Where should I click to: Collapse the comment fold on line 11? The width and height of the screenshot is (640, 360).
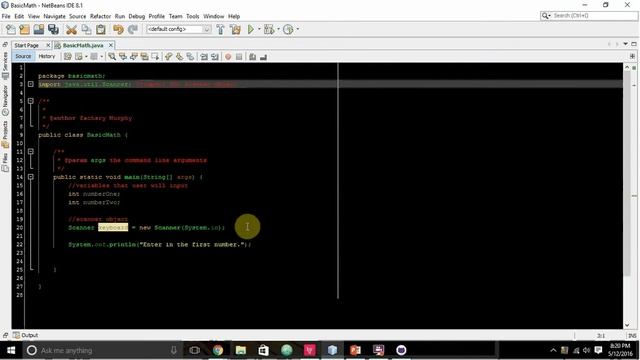click(x=31, y=151)
